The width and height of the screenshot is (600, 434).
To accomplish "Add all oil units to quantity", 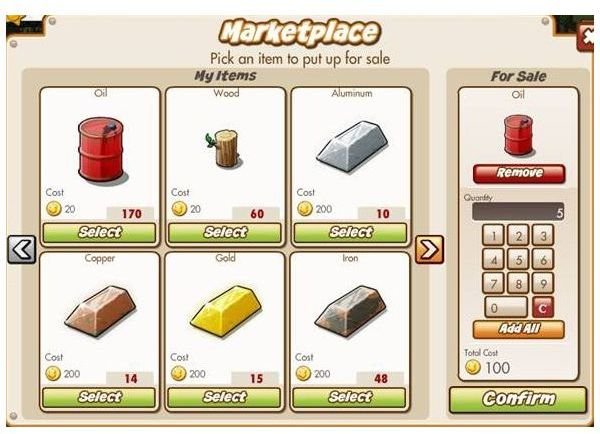I will click(x=519, y=329).
